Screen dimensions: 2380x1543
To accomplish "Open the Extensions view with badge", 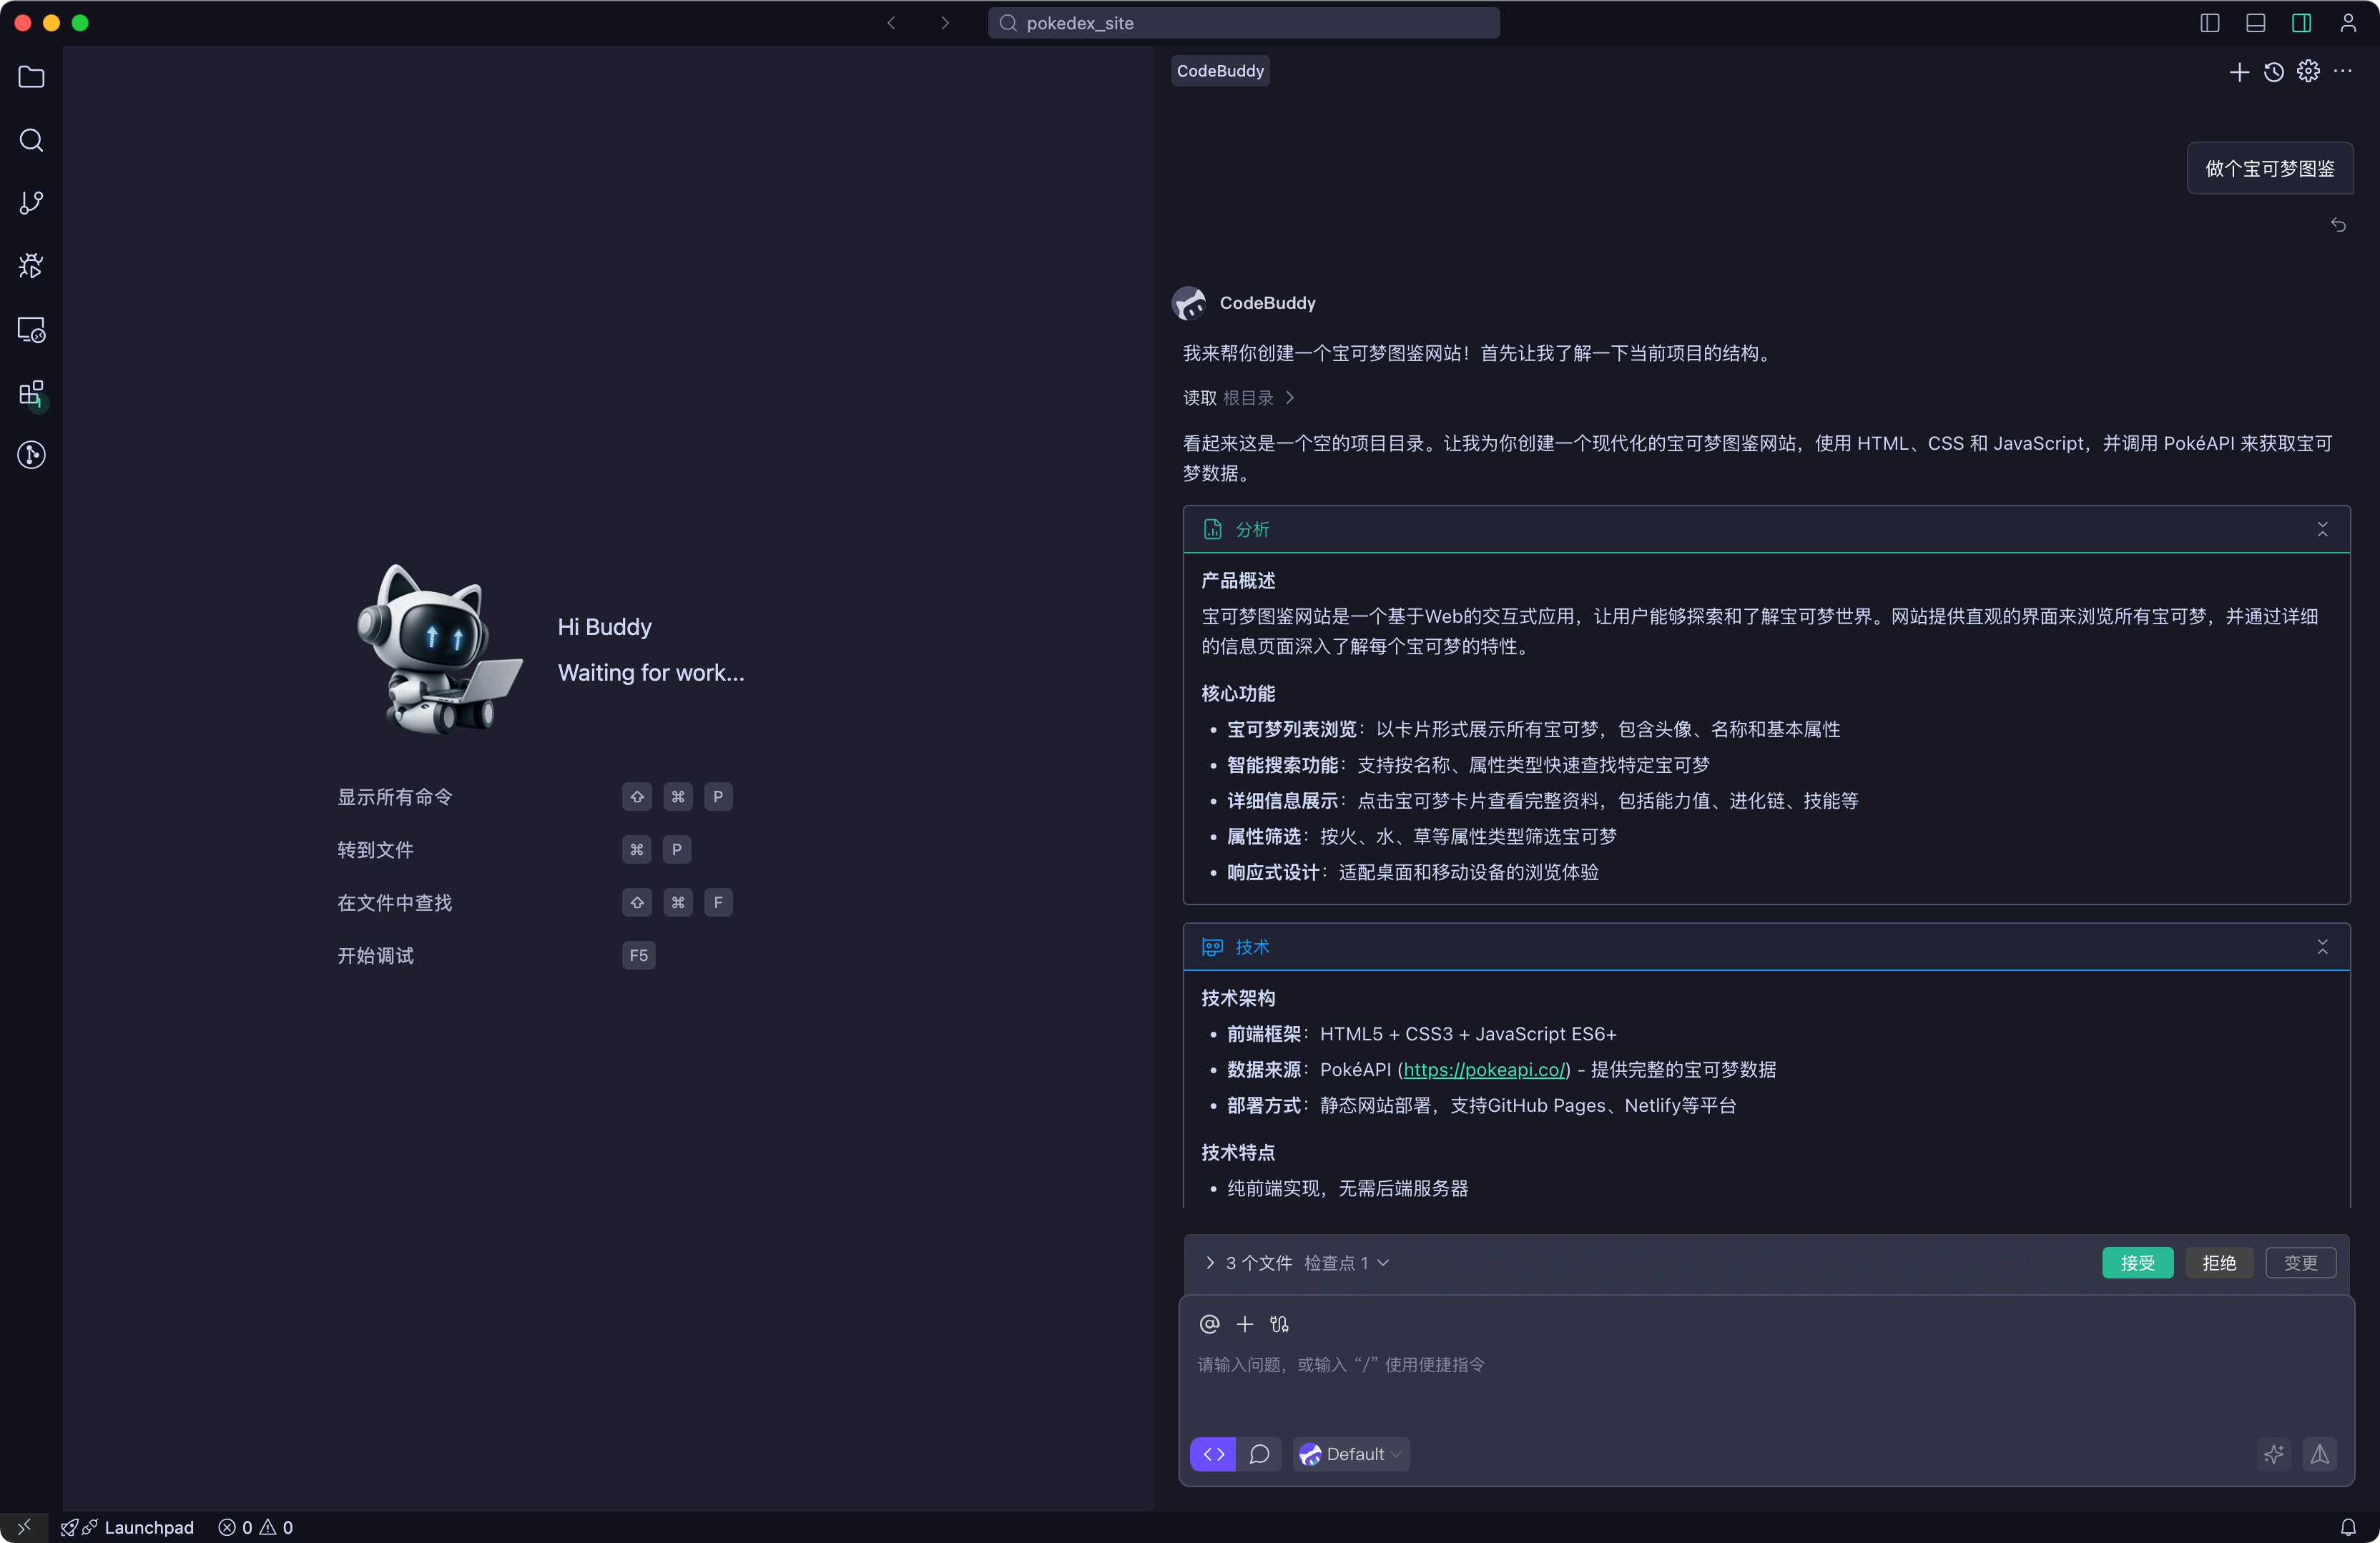I will (31, 393).
